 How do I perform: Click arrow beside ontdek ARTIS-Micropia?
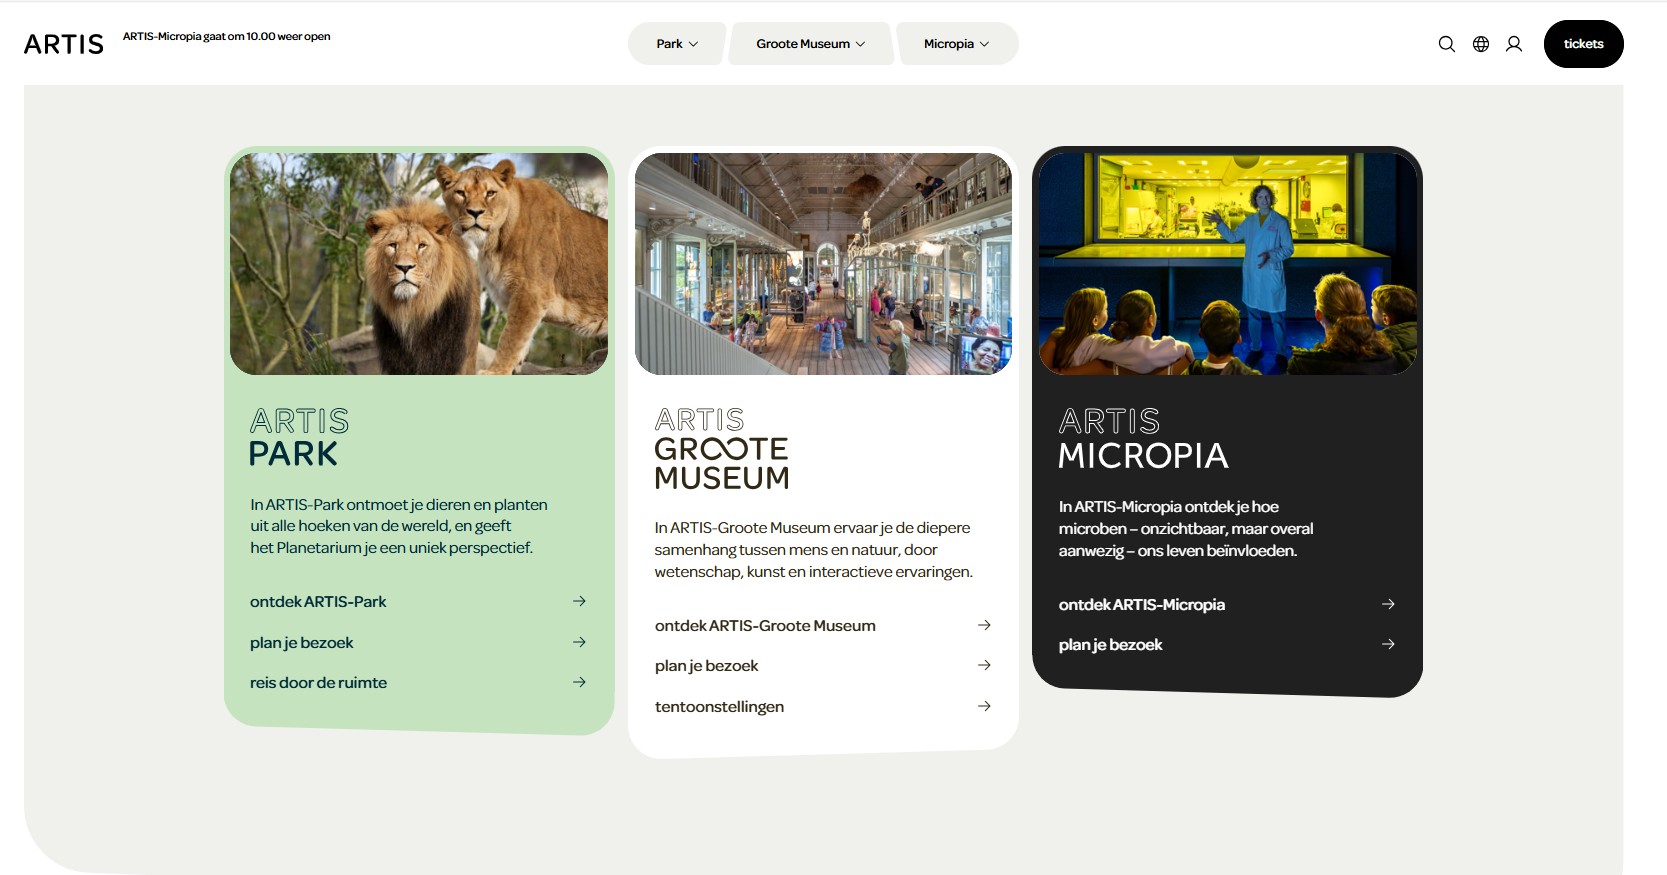pyautogui.click(x=1388, y=604)
